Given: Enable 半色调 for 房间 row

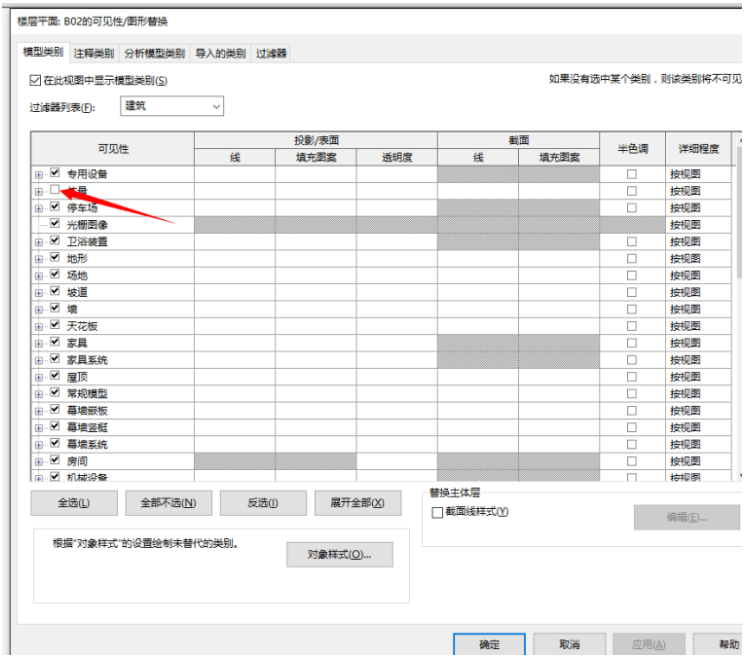Looking at the screenshot, I should (632, 461).
